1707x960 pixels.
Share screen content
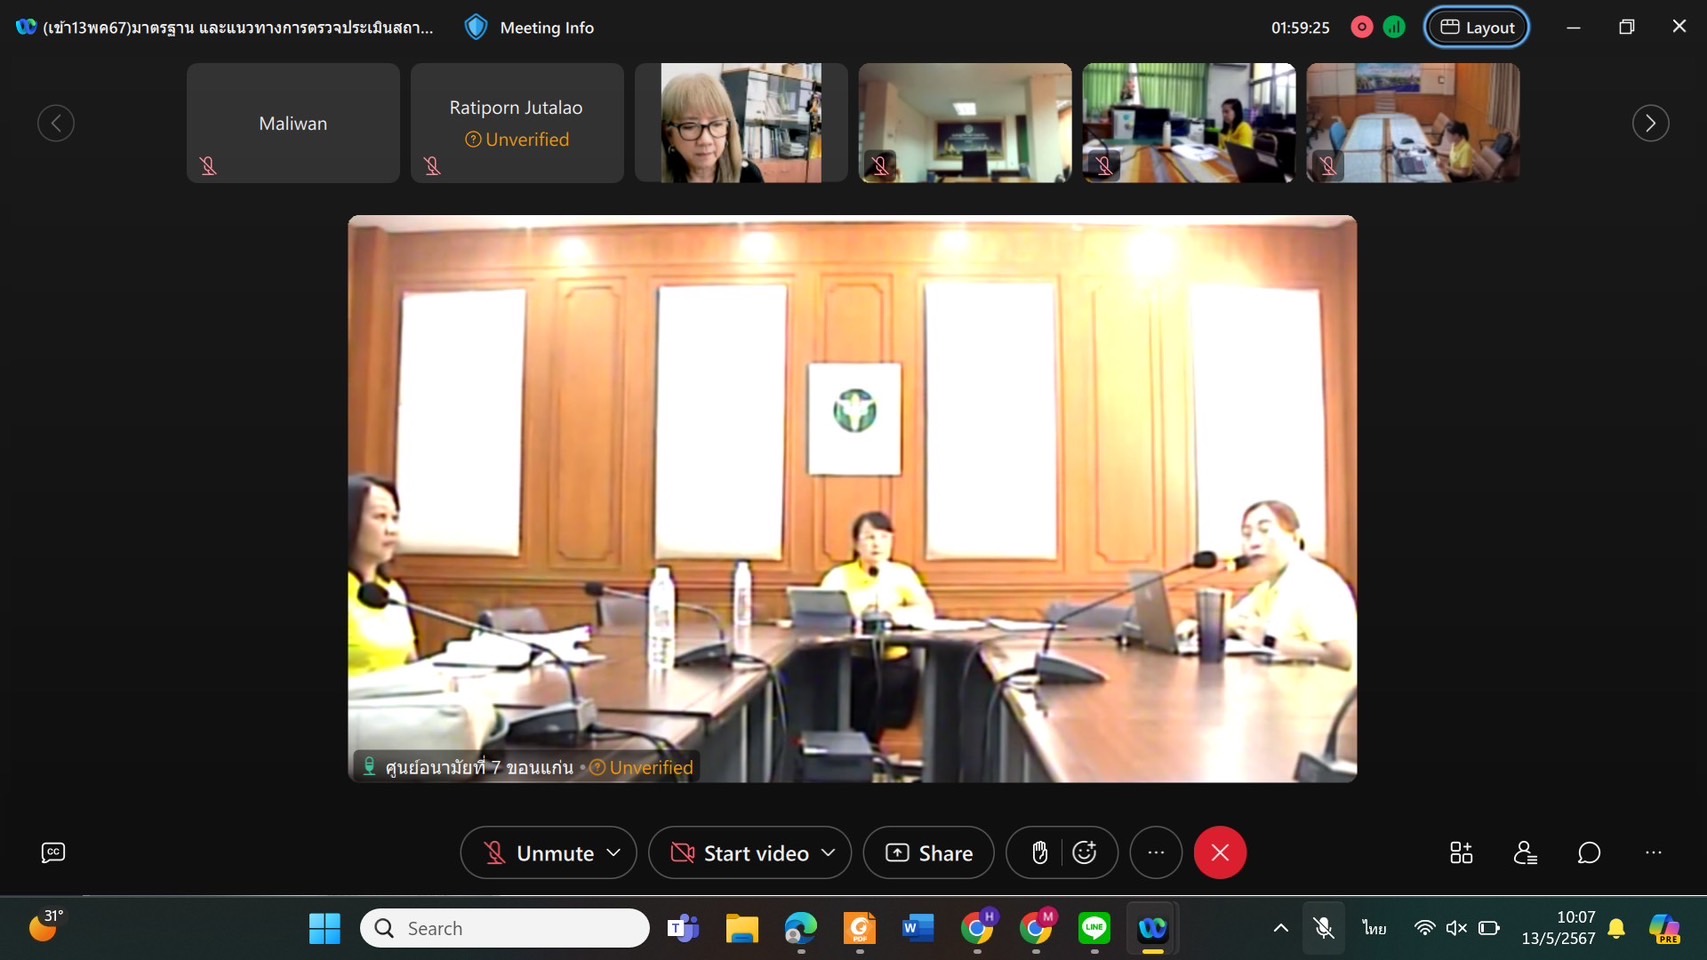point(929,853)
